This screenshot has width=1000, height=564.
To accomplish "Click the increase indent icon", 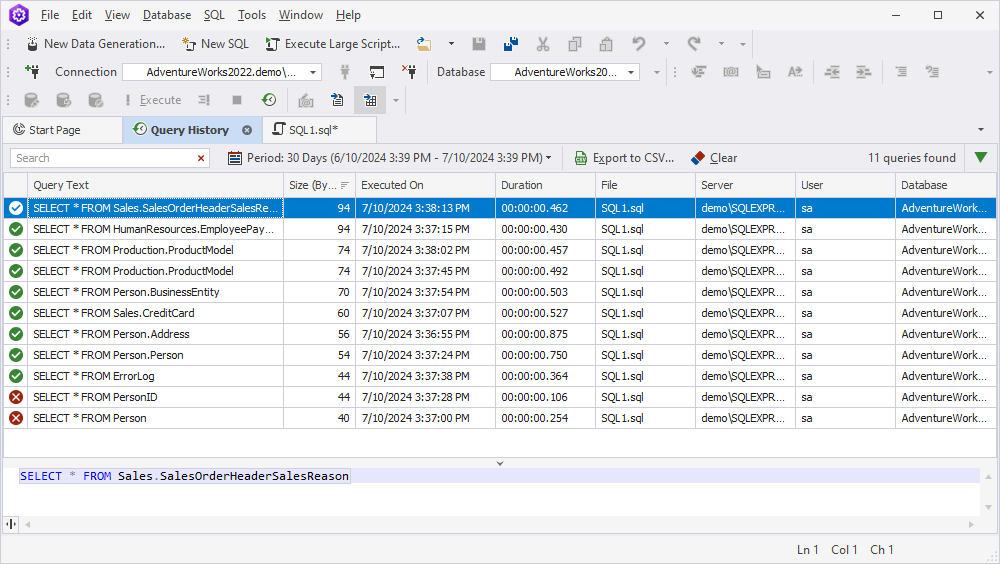I will (x=864, y=72).
